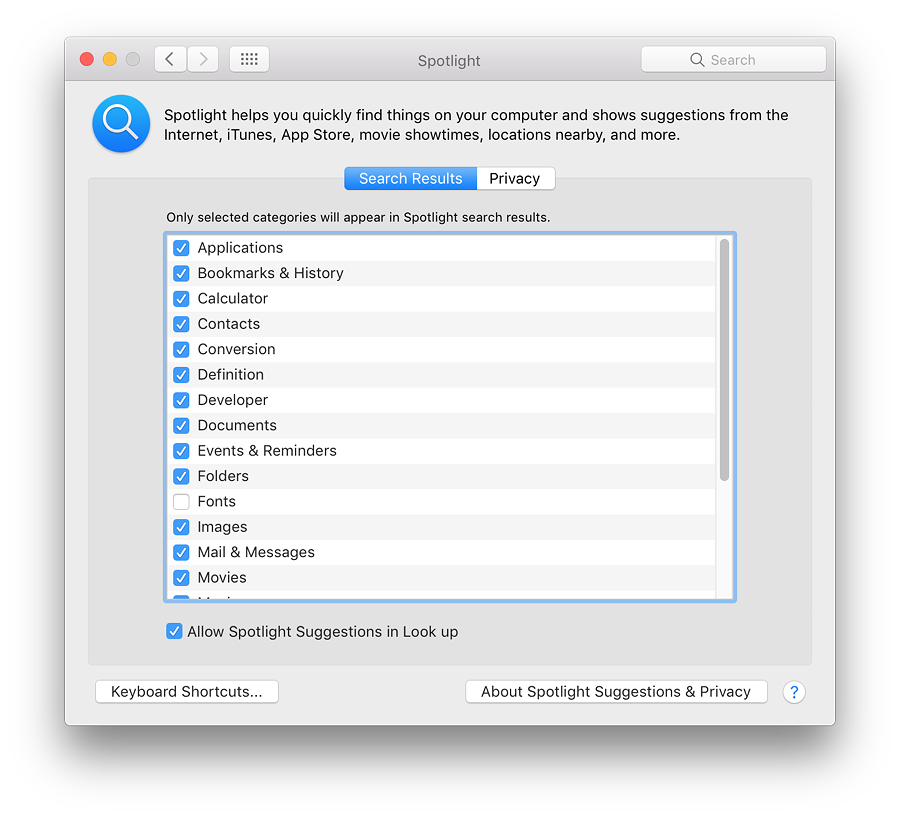The image size is (900, 818).
Task: Disable Developer in search results
Action: [181, 400]
